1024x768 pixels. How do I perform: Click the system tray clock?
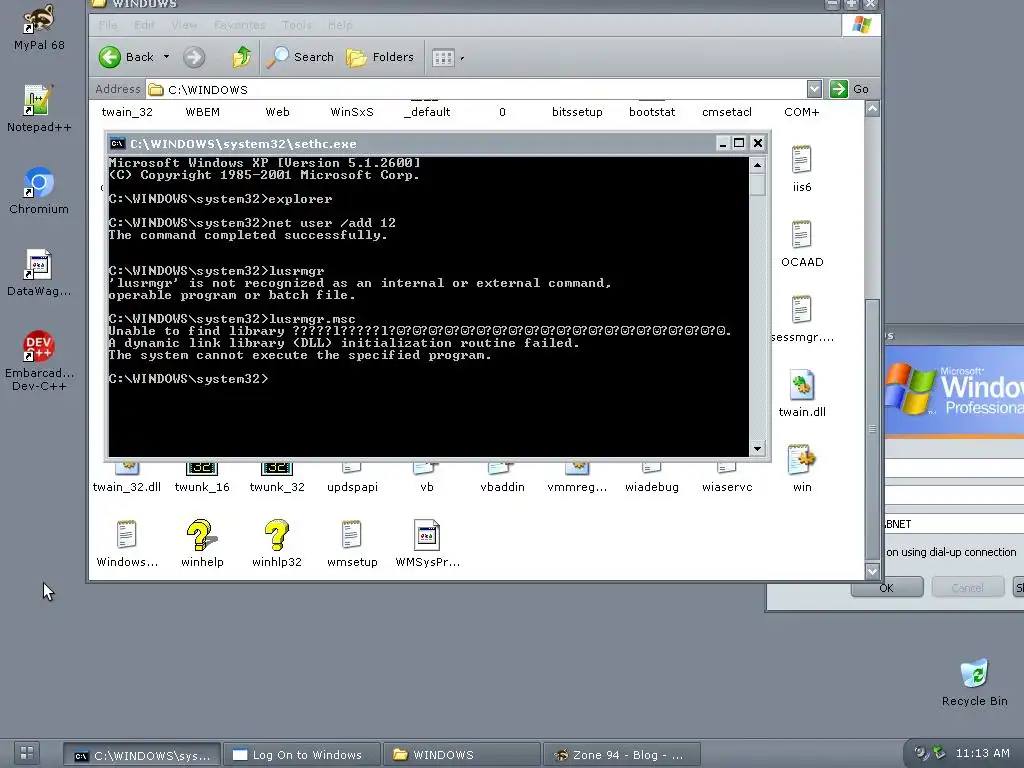982,753
